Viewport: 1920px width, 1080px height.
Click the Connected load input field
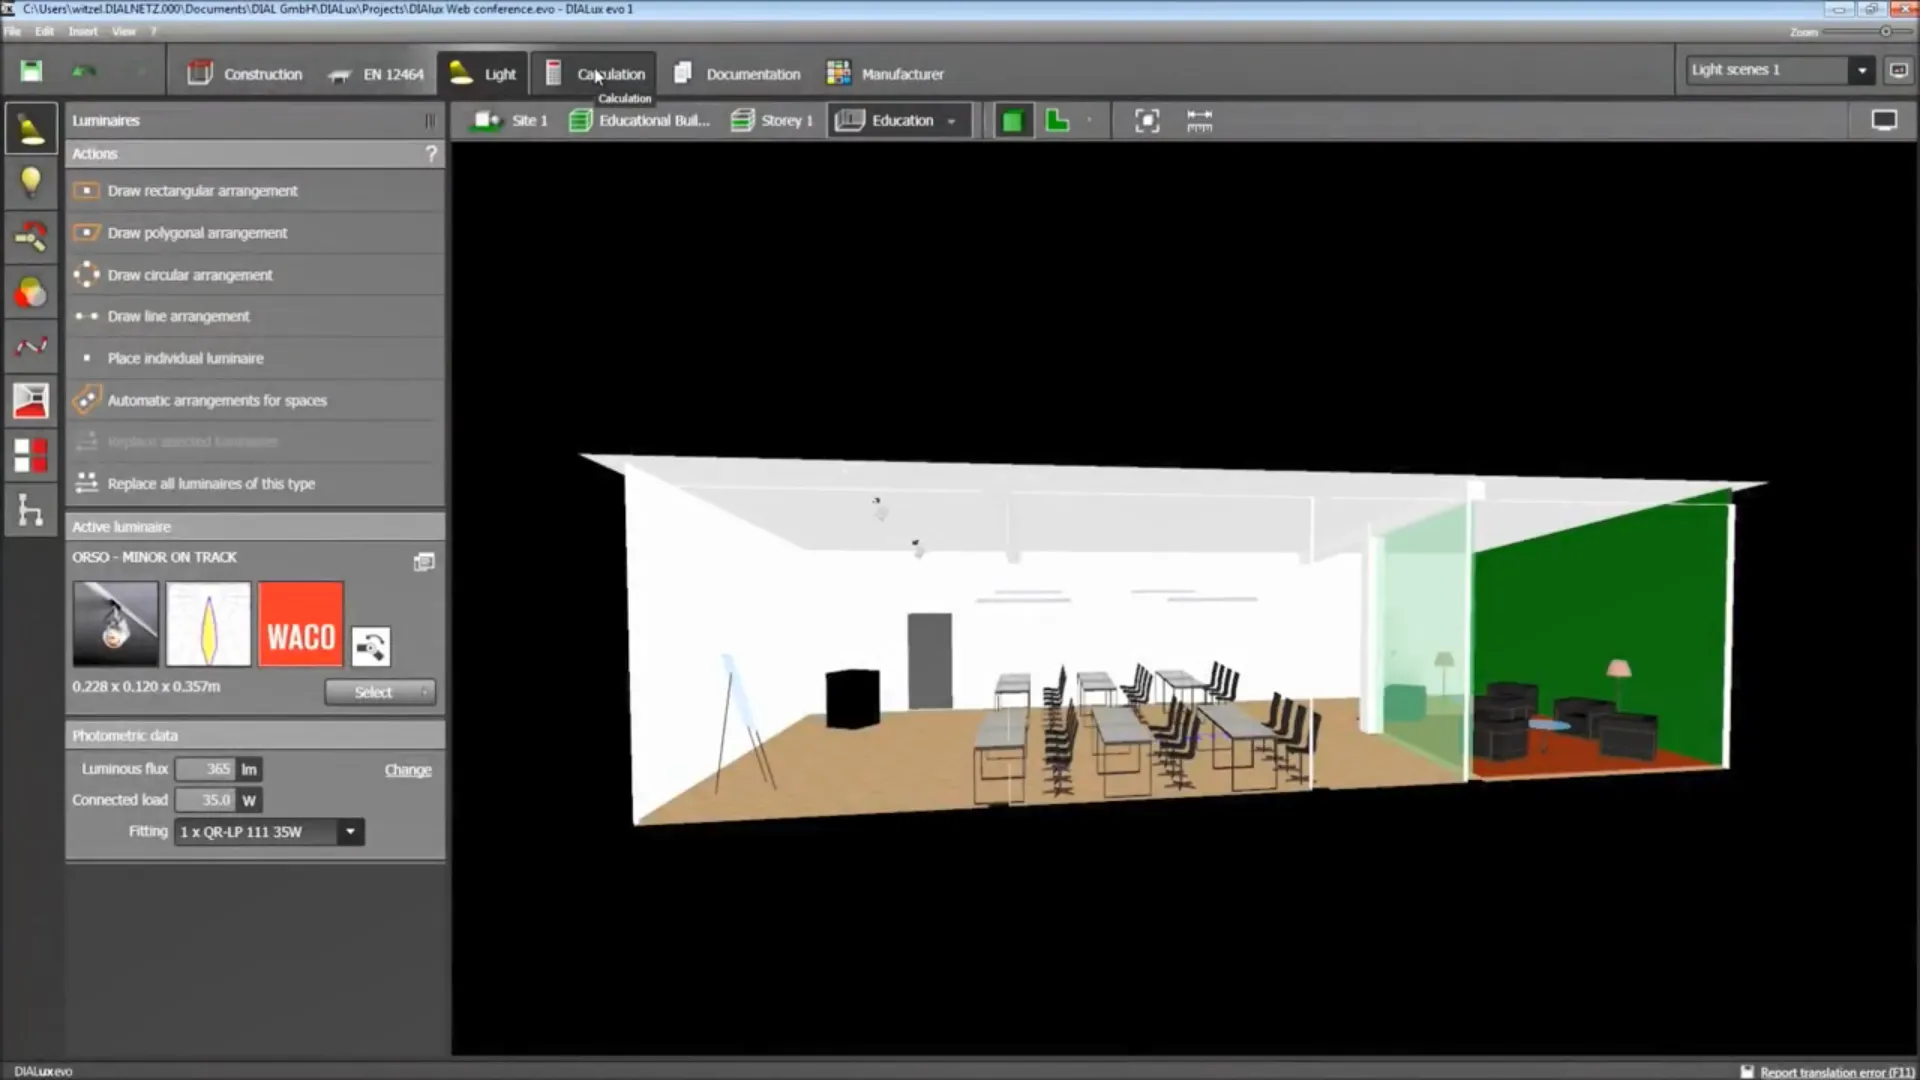(206, 800)
